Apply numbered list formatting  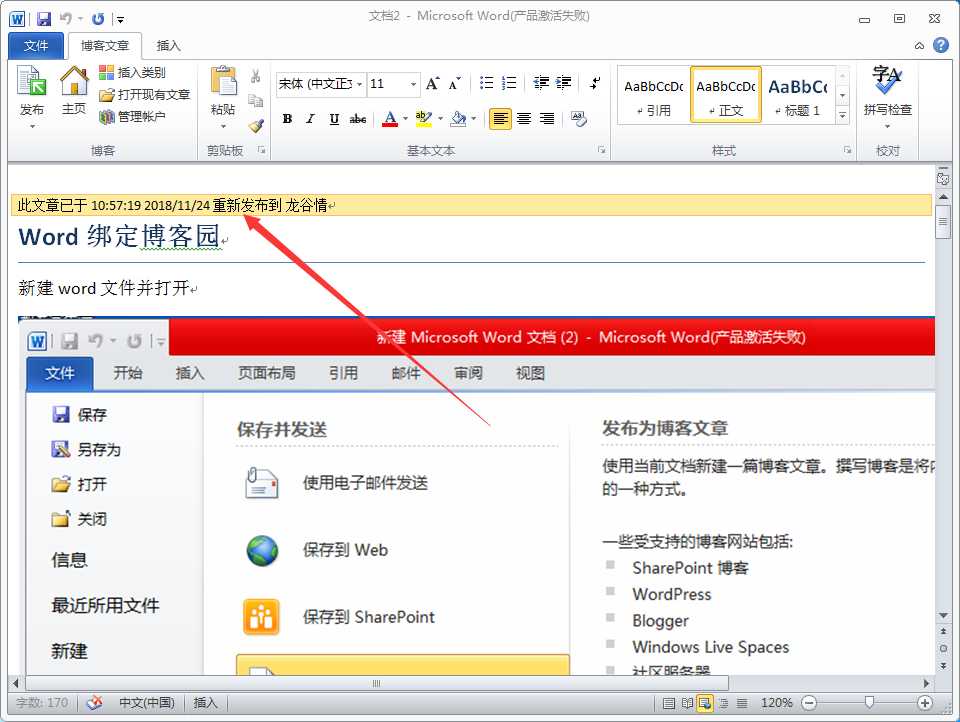(x=509, y=83)
